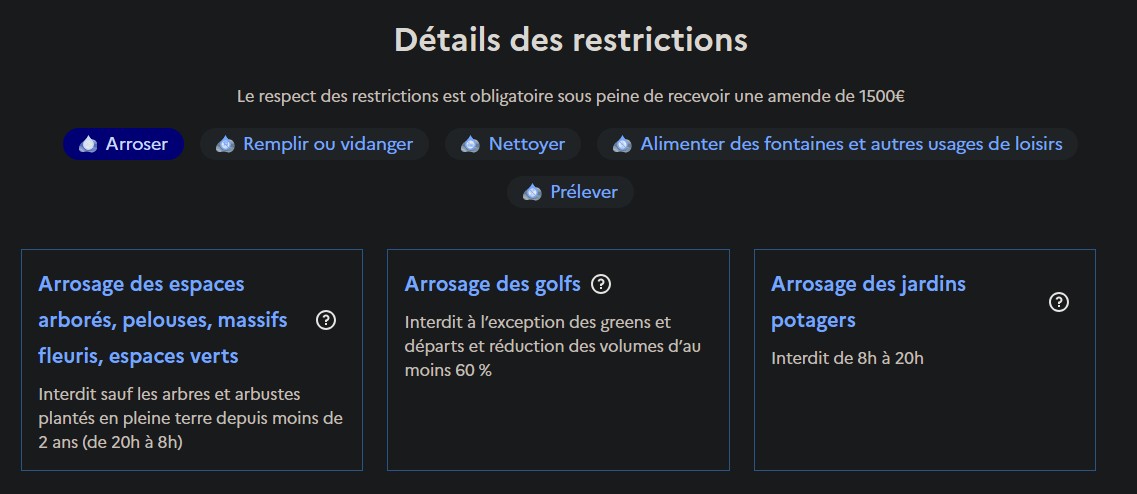
Task: Open help icon for Arrosage des espaces arborés
Action: 326,320
